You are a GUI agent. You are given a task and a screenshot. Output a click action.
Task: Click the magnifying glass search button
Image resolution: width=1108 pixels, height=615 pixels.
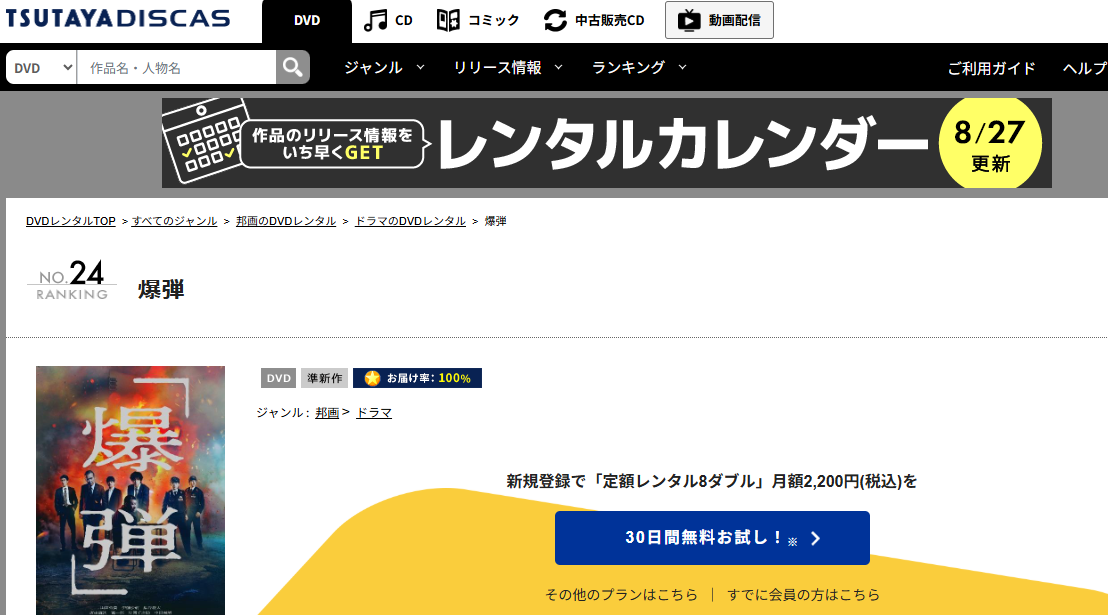point(293,68)
